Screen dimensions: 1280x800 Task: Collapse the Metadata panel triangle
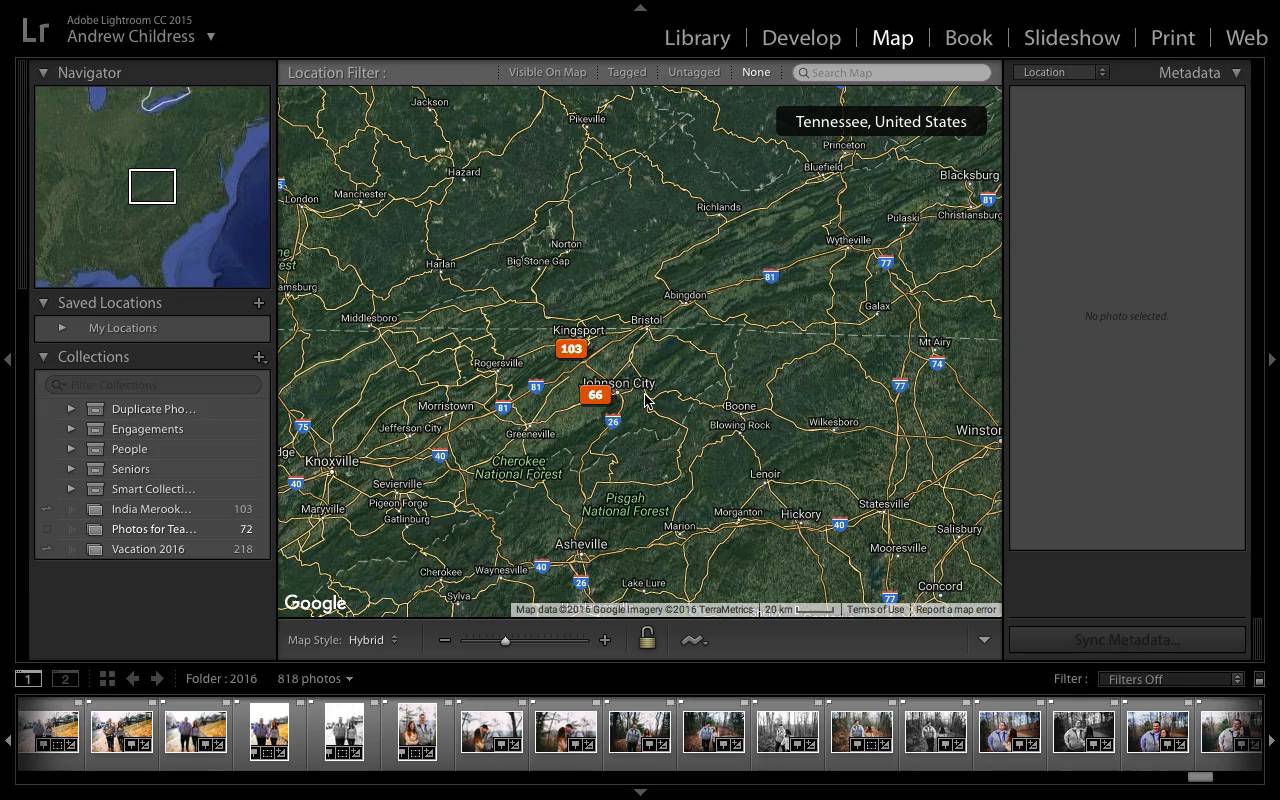pos(1236,73)
